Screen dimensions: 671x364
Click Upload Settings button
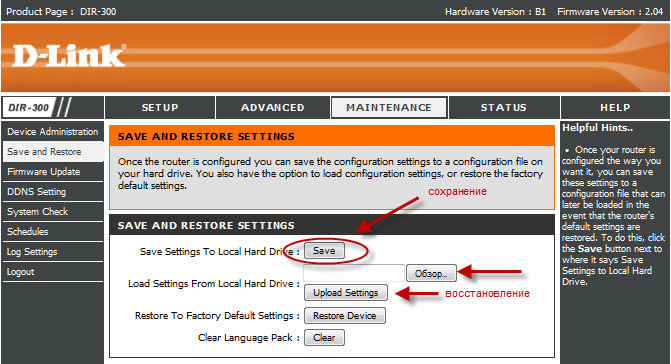coord(346,293)
